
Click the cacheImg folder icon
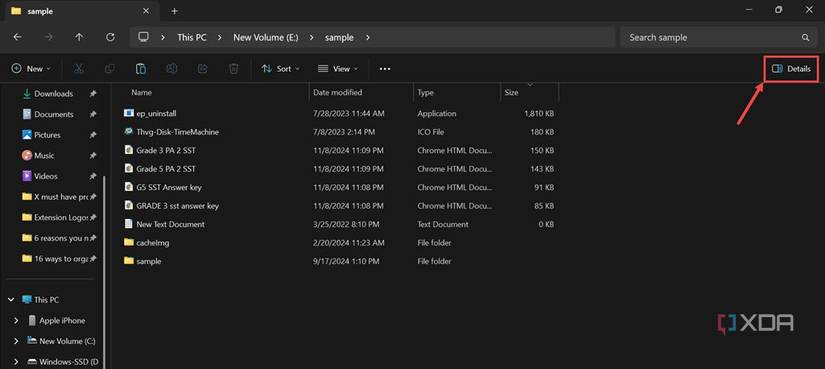128,243
